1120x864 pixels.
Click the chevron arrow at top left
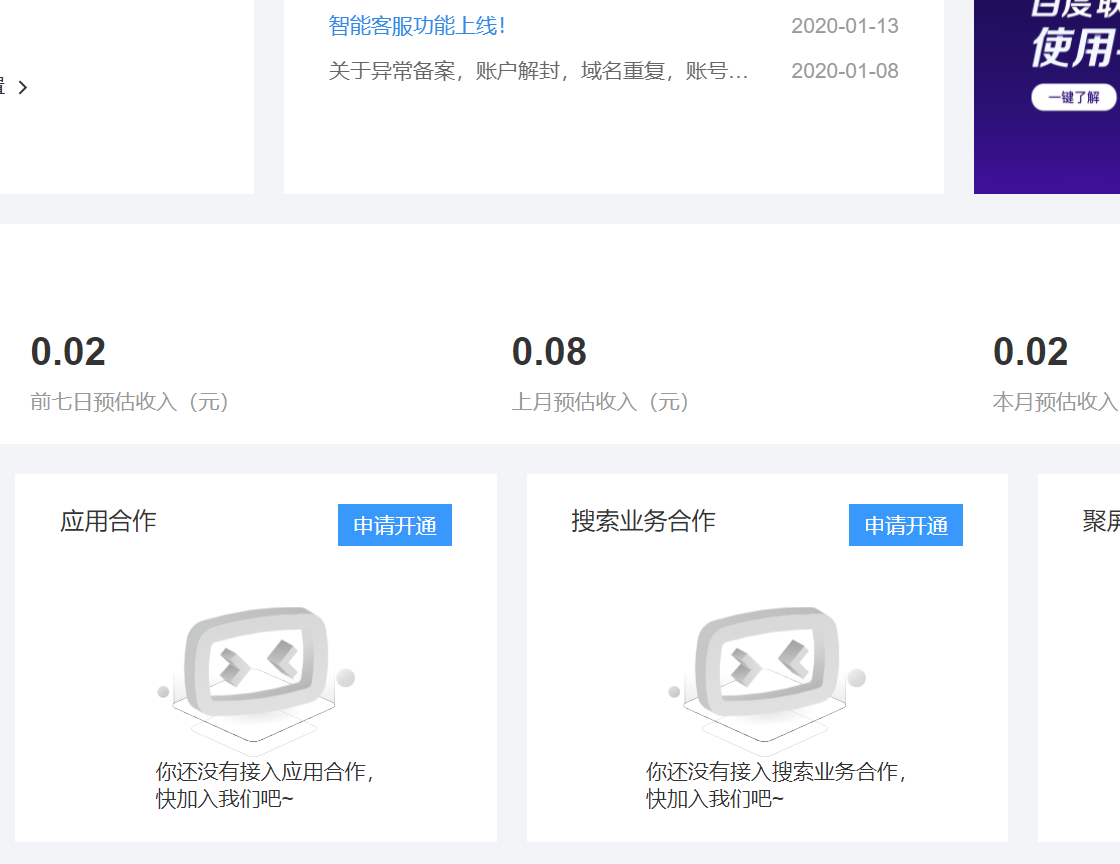pyautogui.click(x=23, y=87)
